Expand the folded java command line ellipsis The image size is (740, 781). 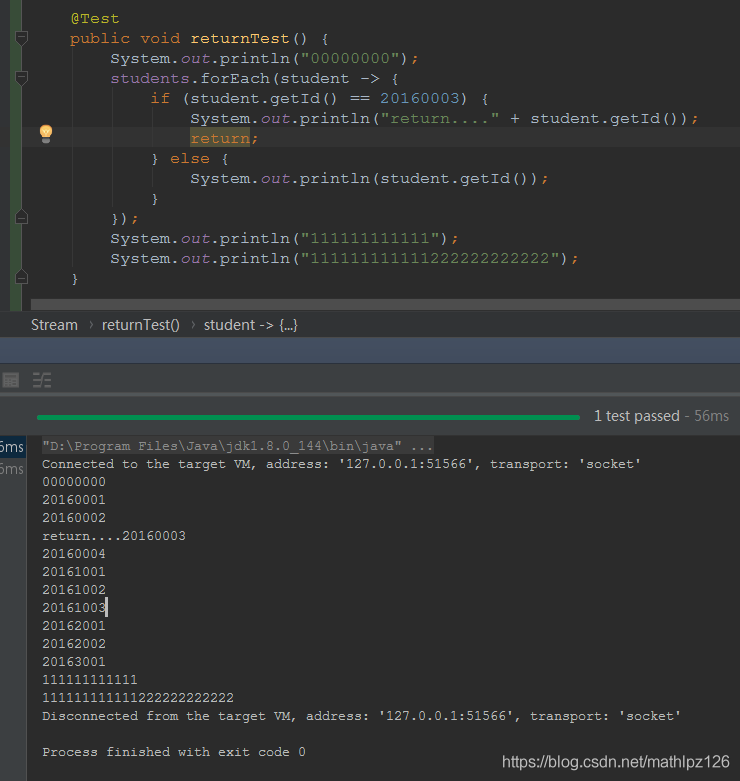(x=421, y=445)
